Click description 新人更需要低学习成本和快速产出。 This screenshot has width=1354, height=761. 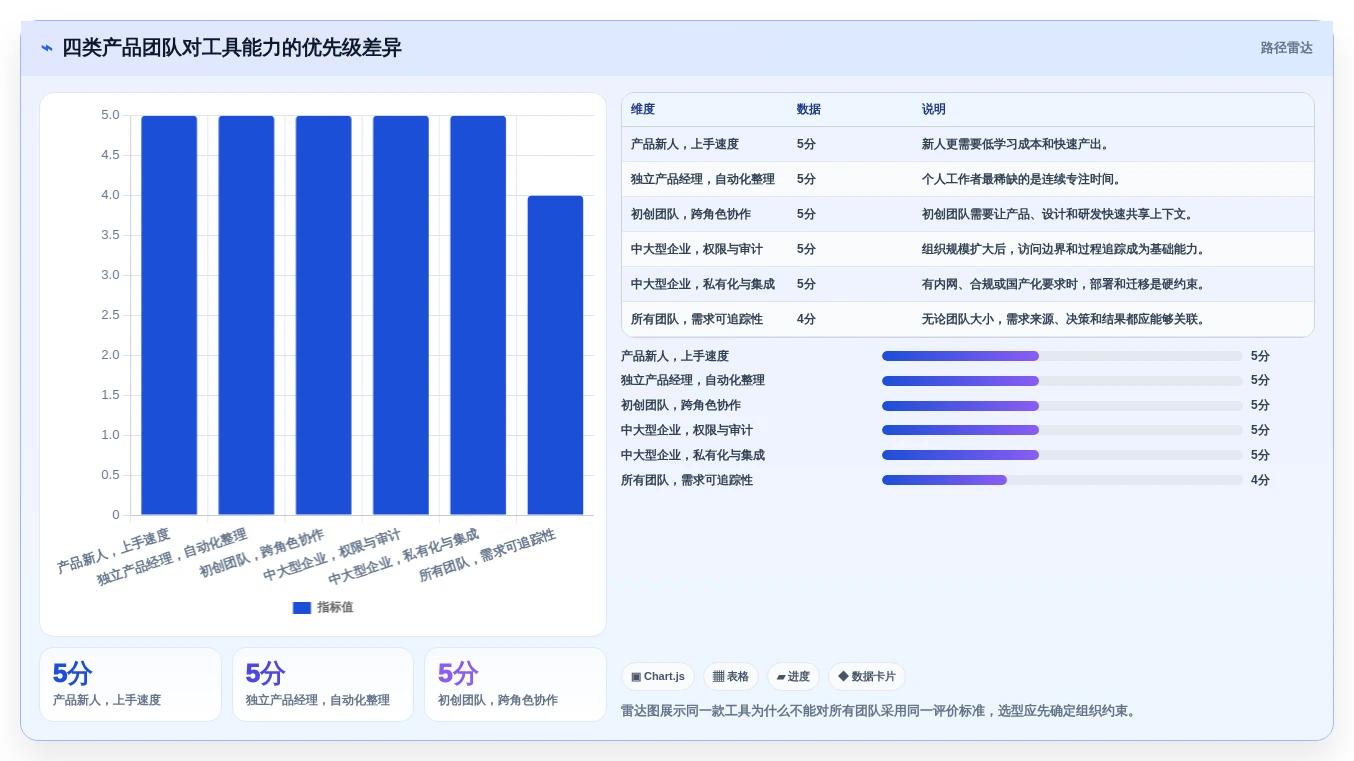pyautogui.click(x=1018, y=144)
